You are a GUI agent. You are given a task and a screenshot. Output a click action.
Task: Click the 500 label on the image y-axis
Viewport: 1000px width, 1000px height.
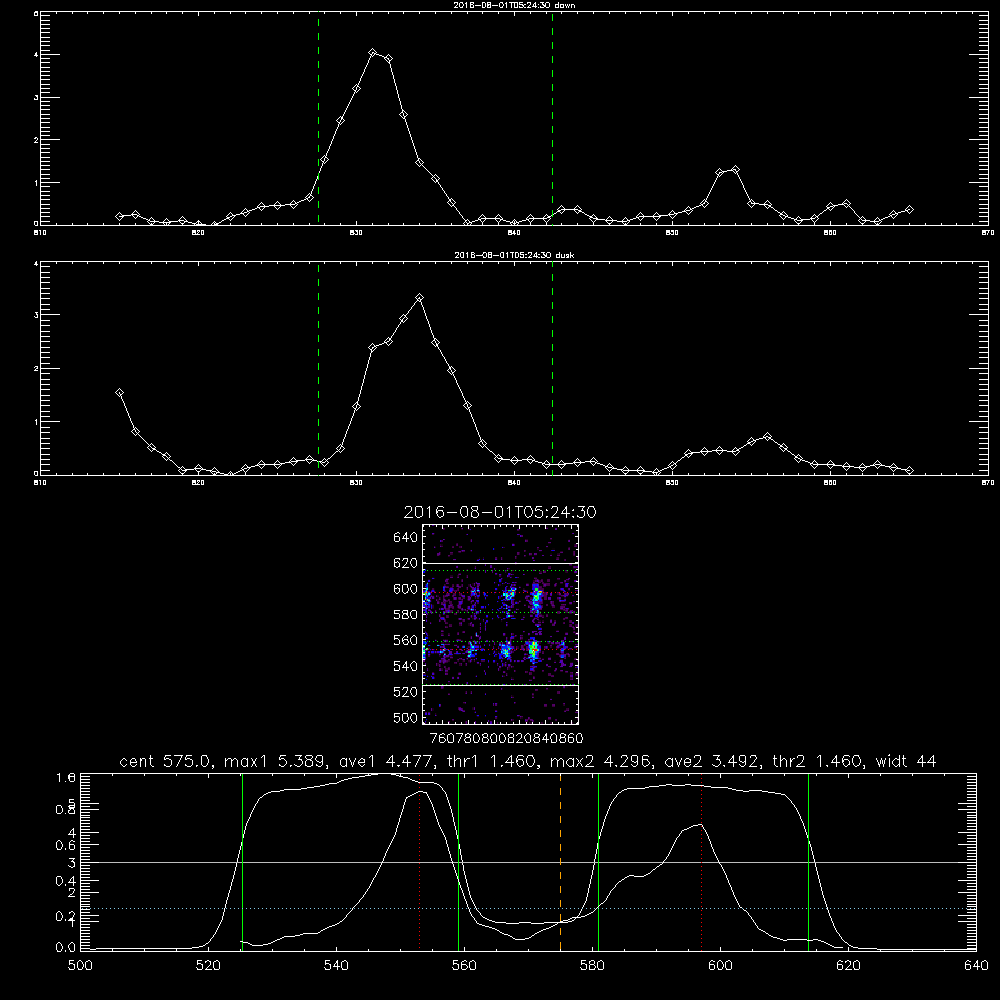[x=406, y=717]
